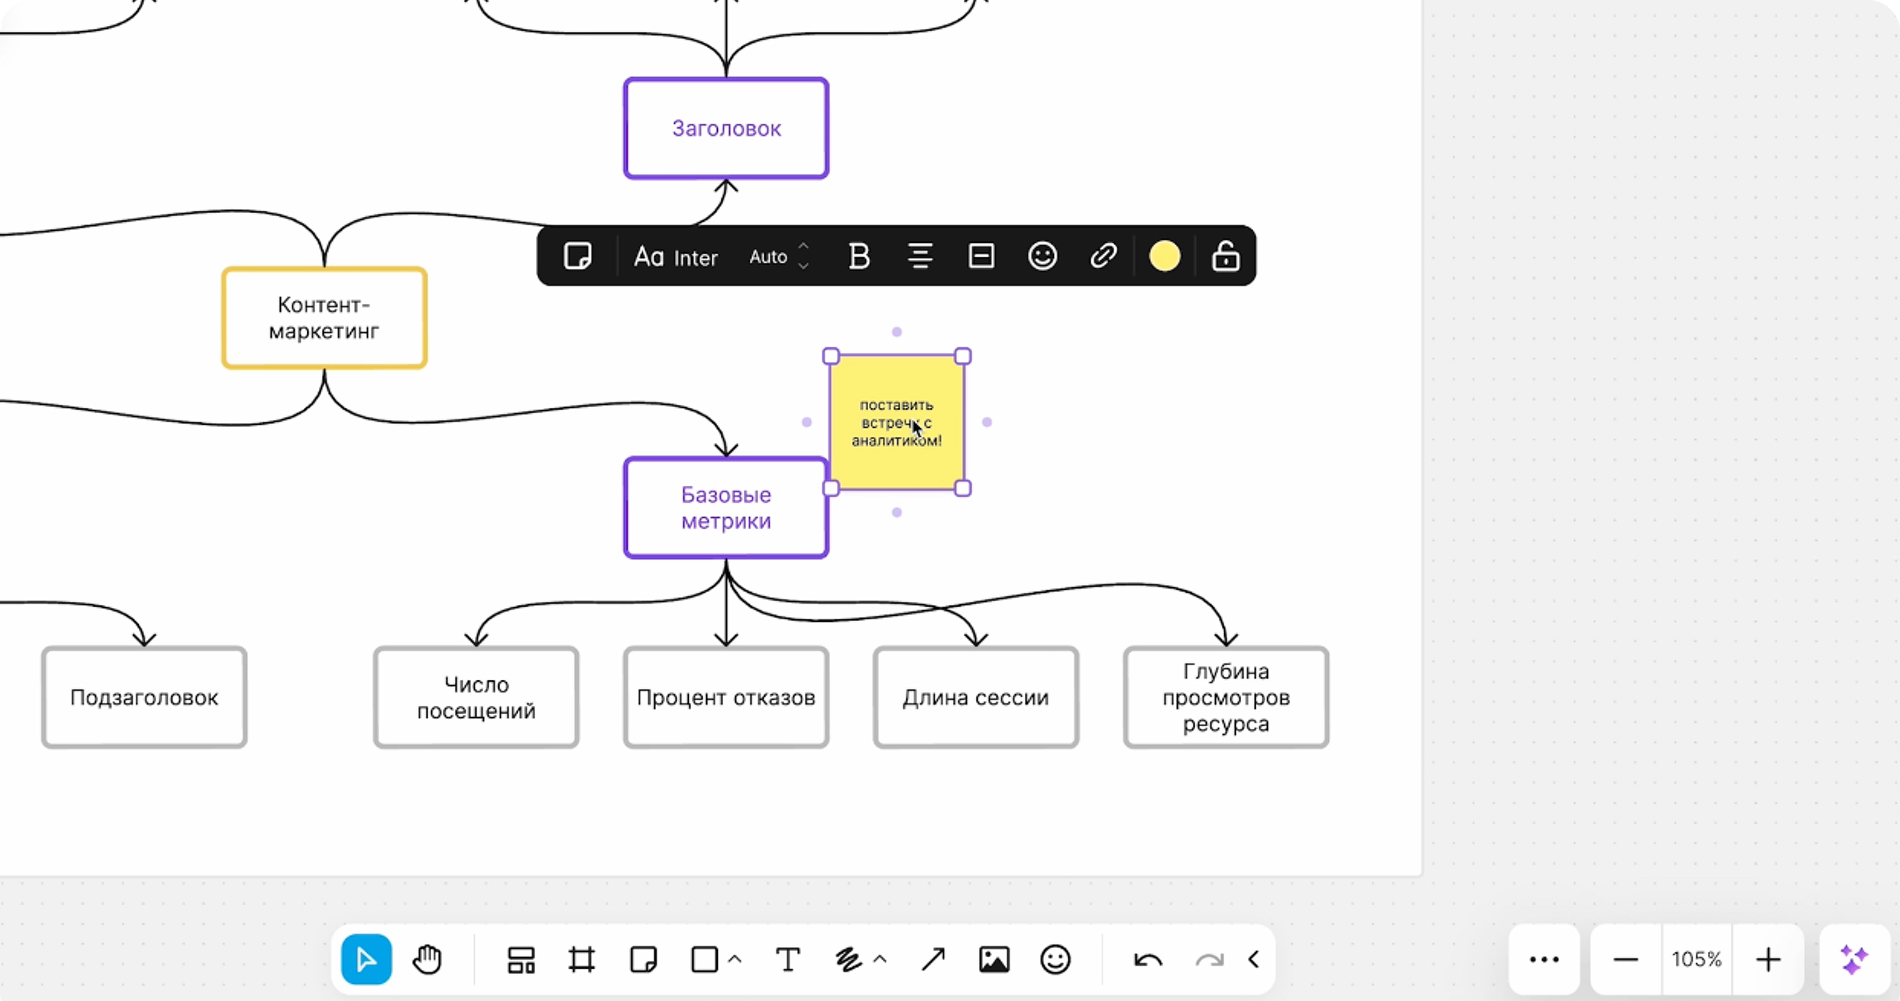Open the yellow sticky color swatch
1900x1001 pixels.
coord(1164,257)
